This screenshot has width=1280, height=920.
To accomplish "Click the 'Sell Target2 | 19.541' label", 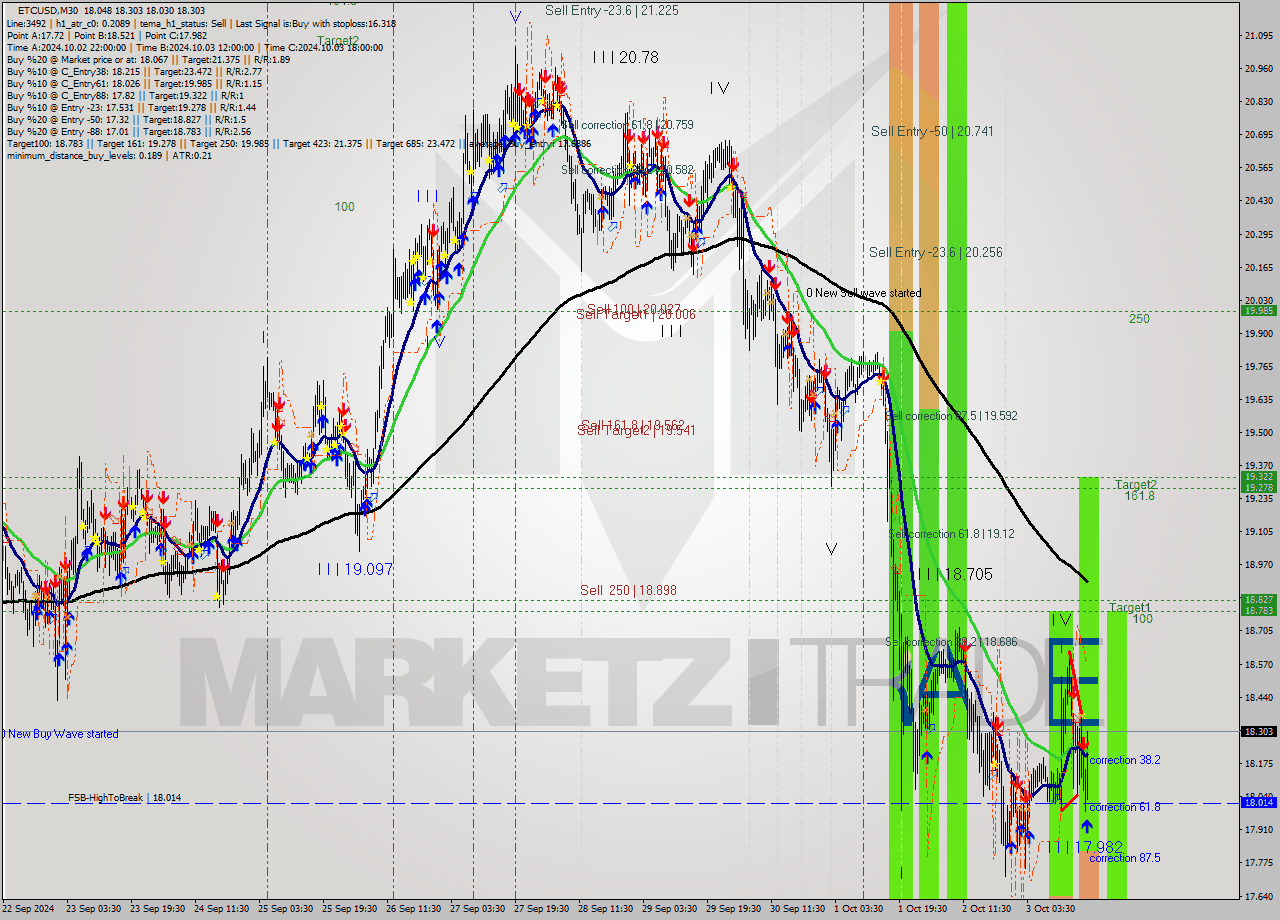I will (x=636, y=430).
